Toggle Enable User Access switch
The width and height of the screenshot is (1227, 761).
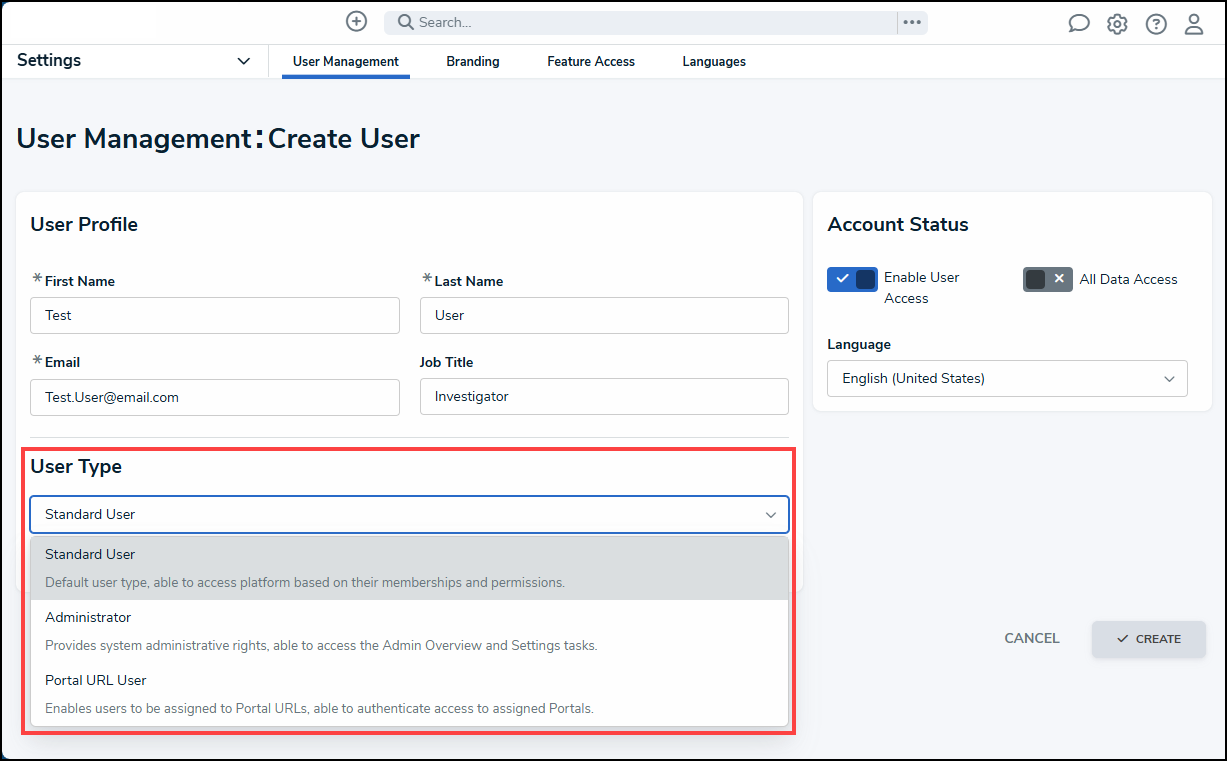[852, 279]
